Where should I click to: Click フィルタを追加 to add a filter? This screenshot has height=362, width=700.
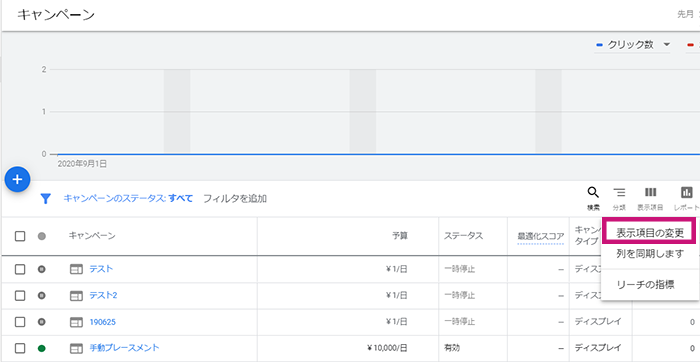tap(235, 199)
